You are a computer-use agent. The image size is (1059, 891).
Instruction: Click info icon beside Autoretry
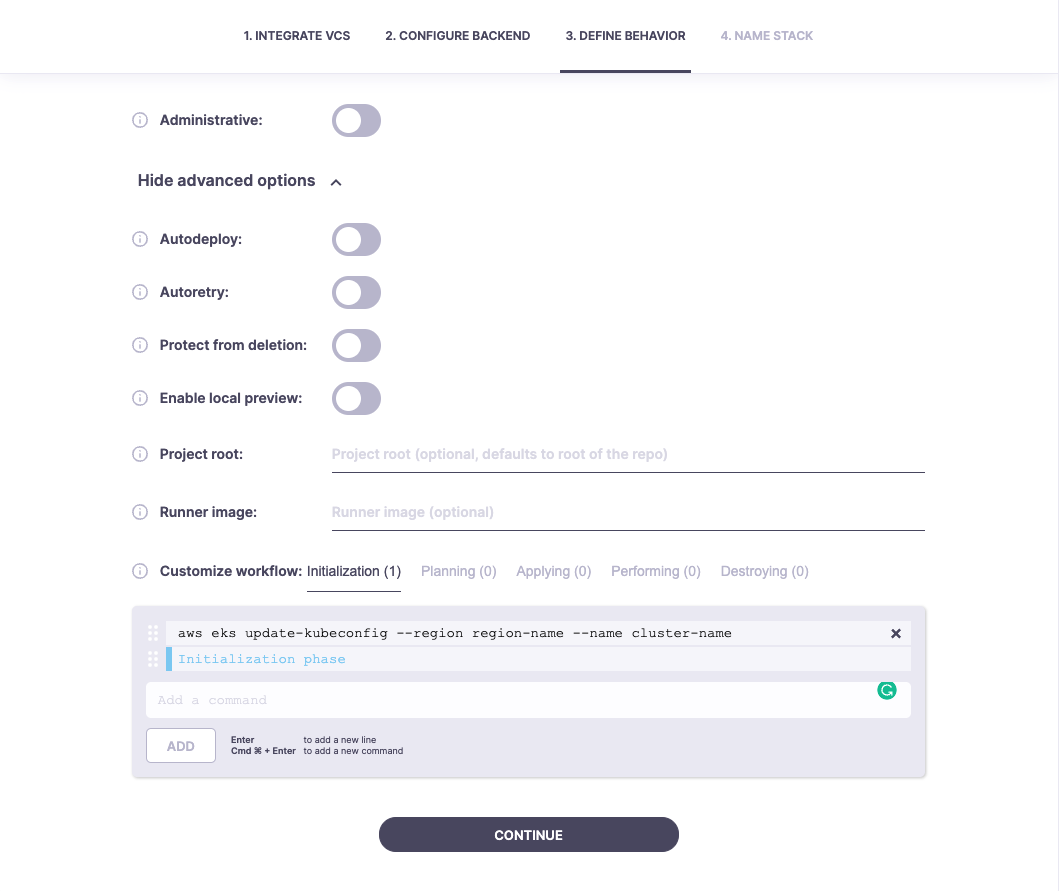click(x=140, y=293)
